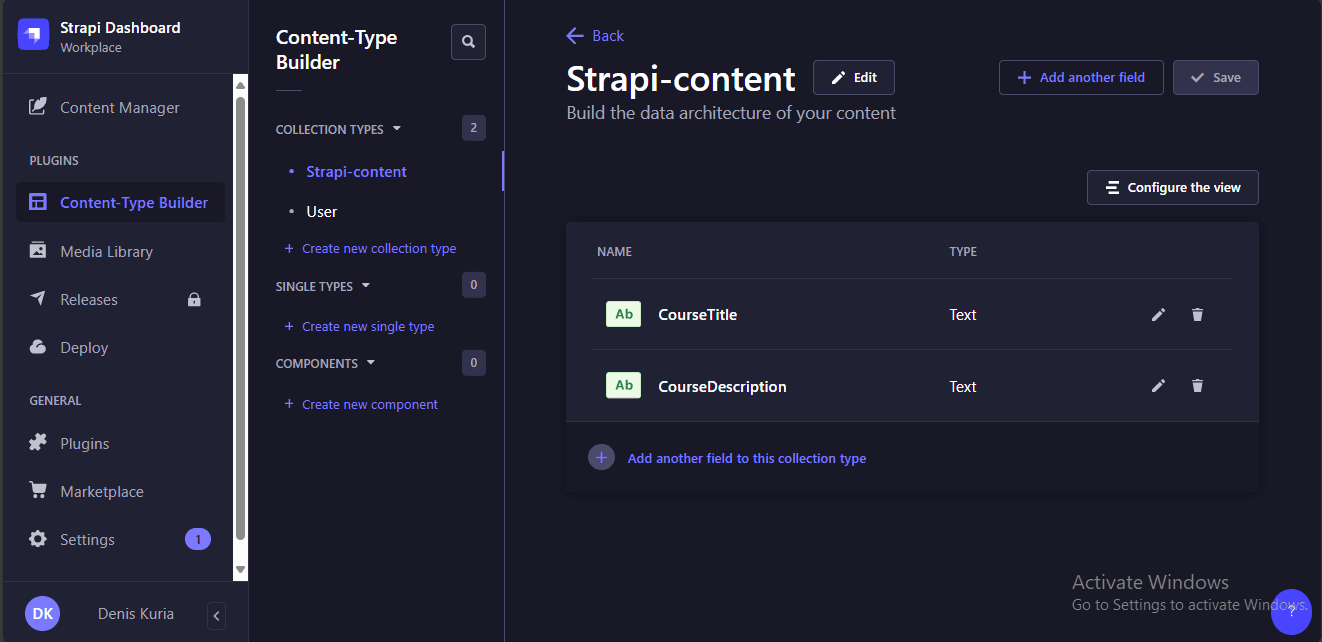
Task: Create new component
Action: click(361, 404)
